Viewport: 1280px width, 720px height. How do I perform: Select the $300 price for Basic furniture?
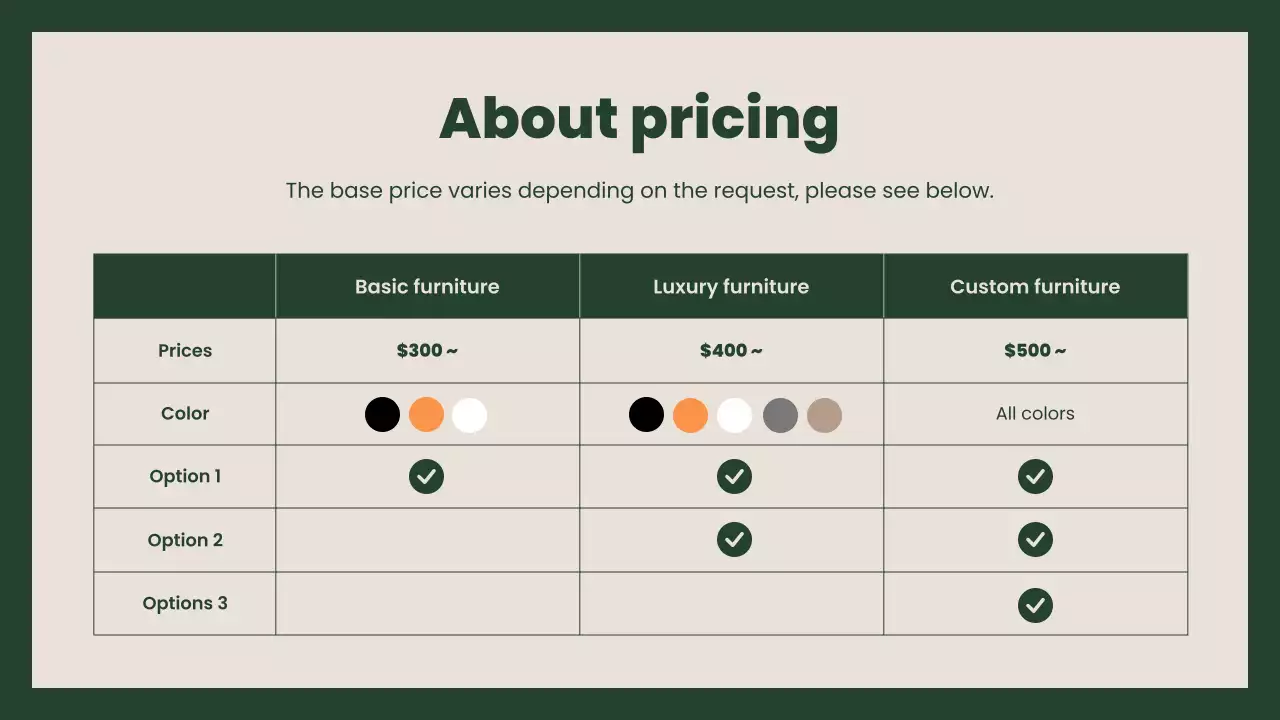point(427,351)
